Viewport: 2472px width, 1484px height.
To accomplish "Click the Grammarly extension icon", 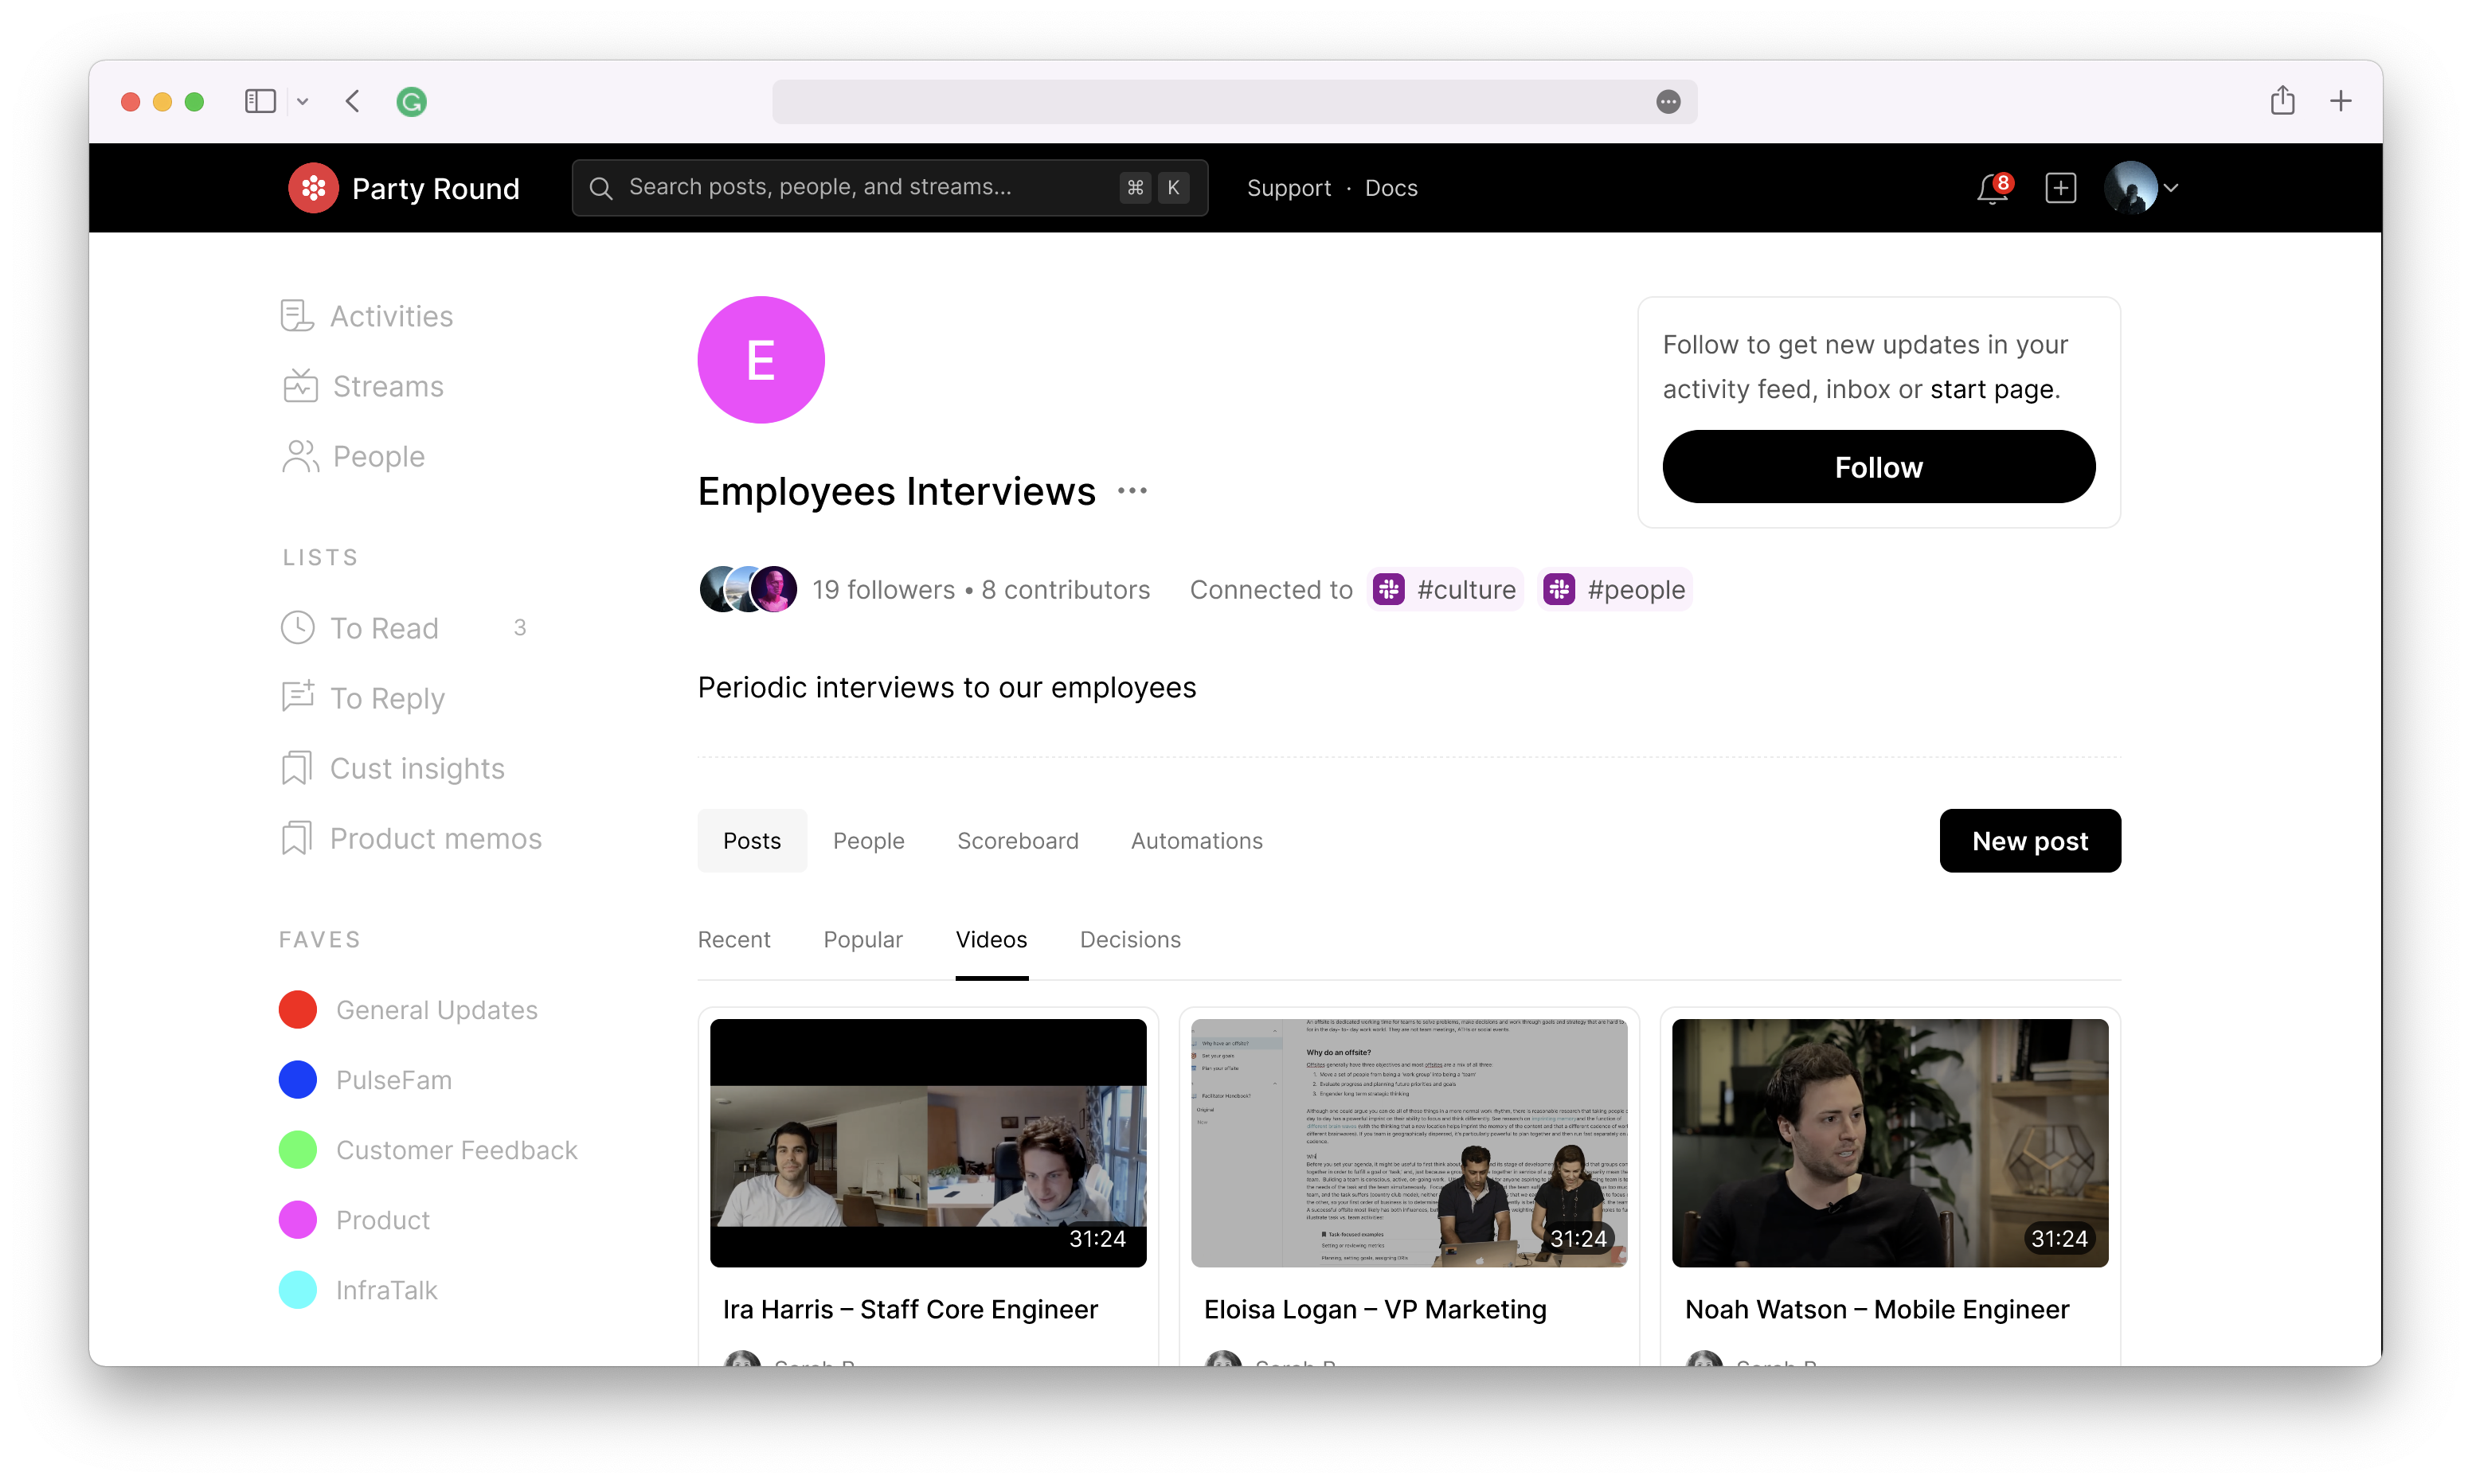I will click(x=411, y=102).
